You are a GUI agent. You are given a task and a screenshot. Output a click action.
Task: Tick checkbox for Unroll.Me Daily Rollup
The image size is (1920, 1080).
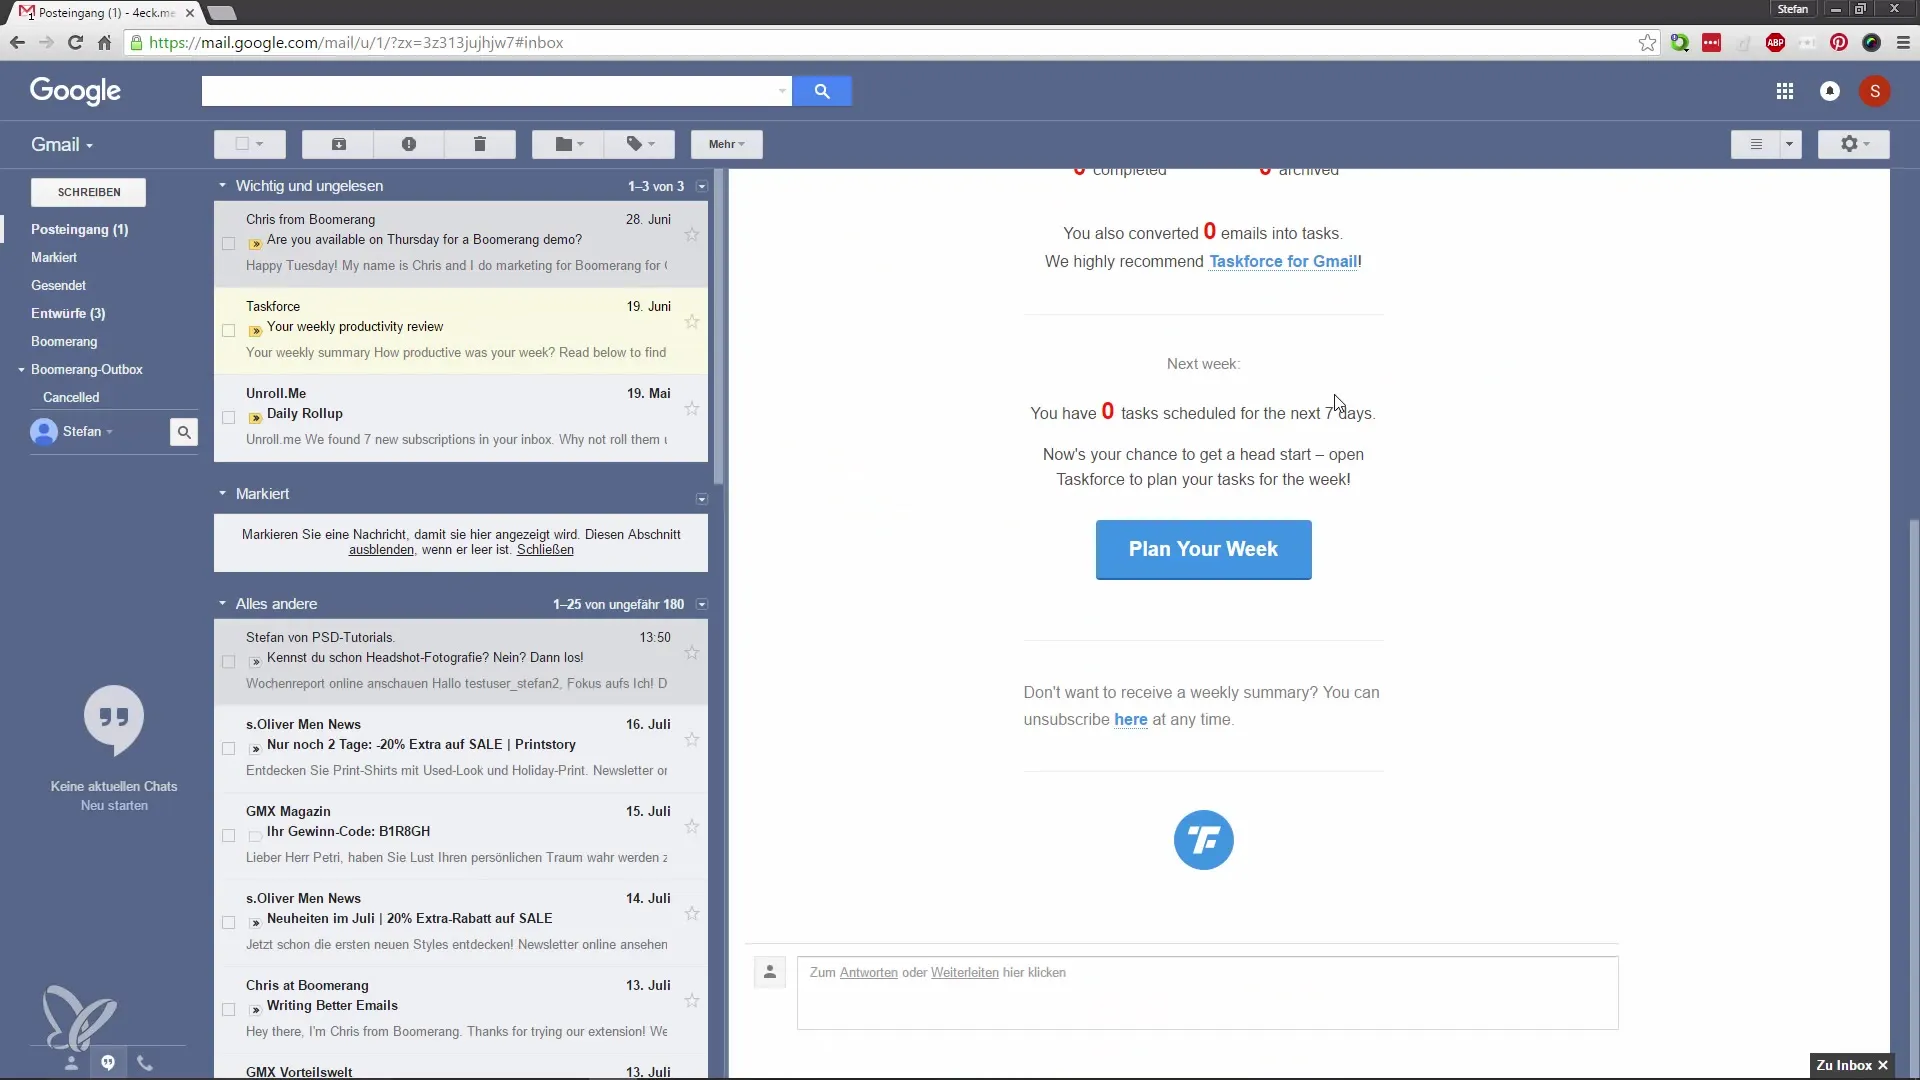pyautogui.click(x=229, y=417)
